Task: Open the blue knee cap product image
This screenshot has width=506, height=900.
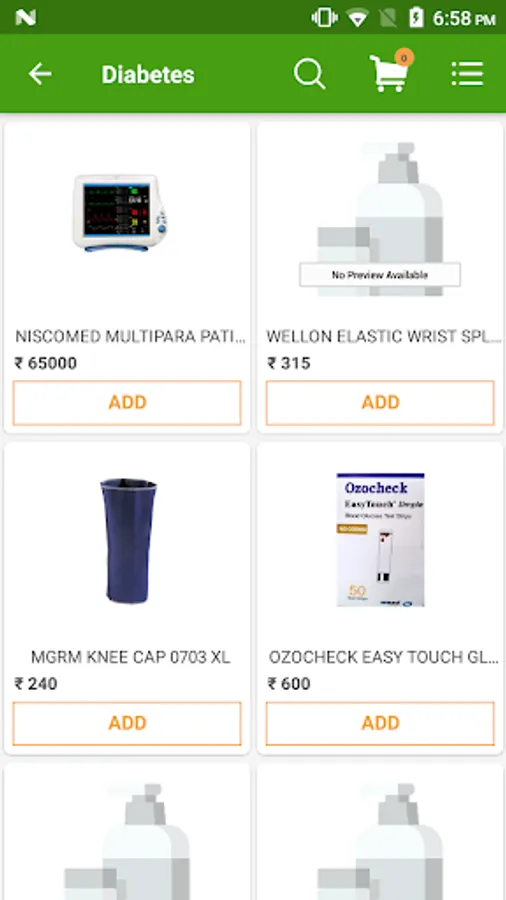Action: 129,540
